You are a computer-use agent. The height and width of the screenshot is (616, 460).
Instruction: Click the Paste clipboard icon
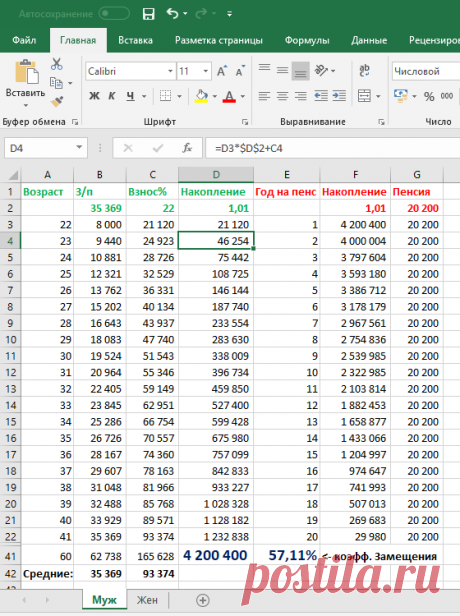coord(26,72)
